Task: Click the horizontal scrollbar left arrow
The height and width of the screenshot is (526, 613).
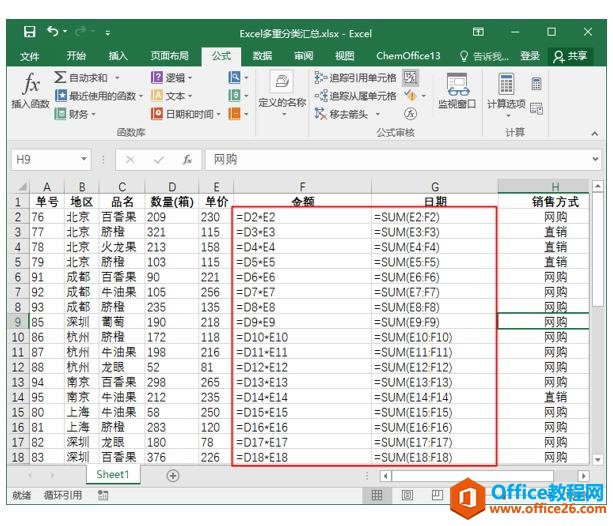Action: tap(386, 476)
